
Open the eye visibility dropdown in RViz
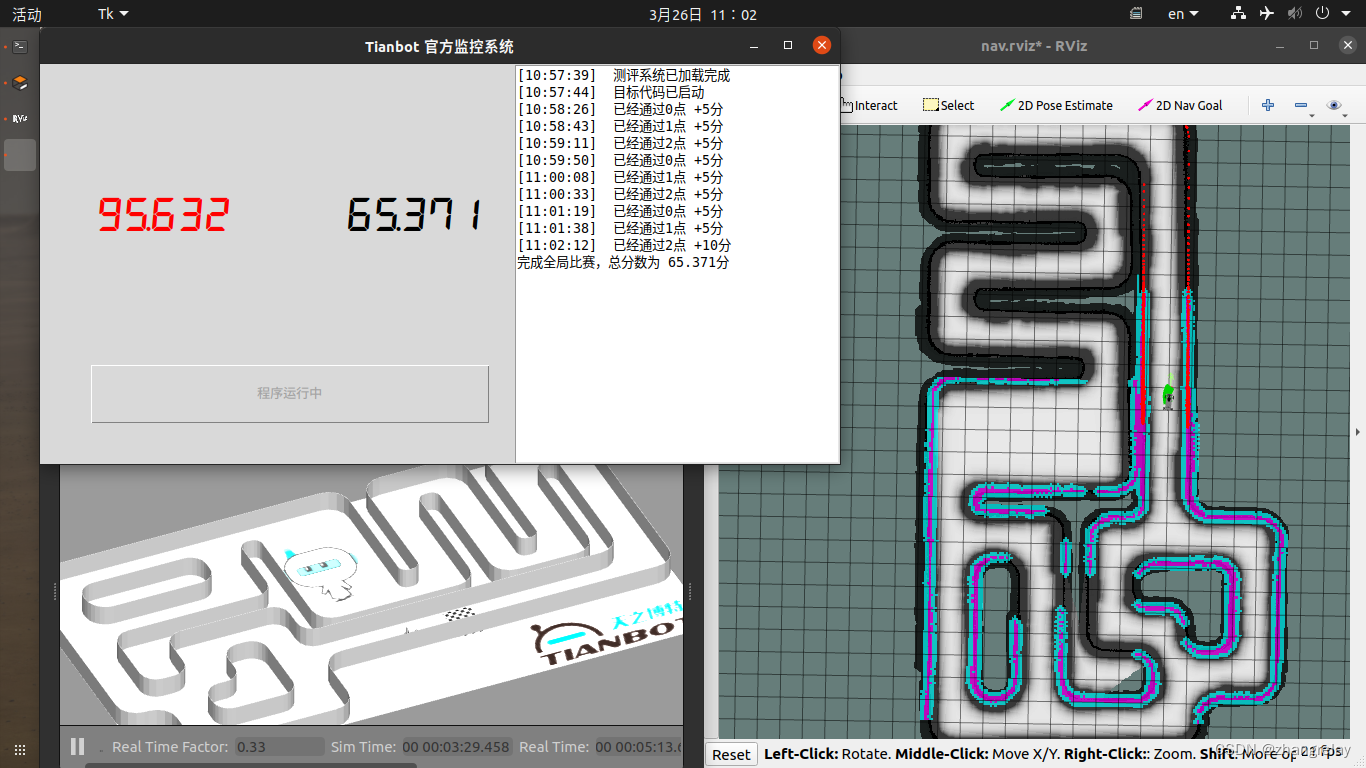click(x=1334, y=105)
